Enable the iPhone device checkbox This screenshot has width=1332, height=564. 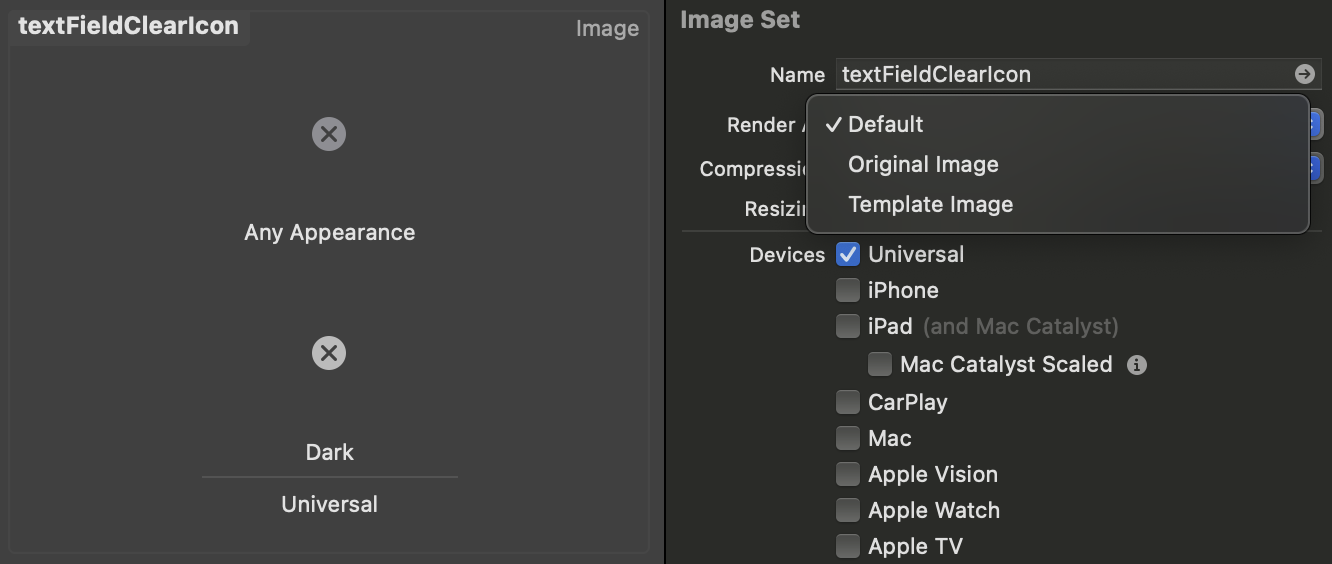[848, 290]
